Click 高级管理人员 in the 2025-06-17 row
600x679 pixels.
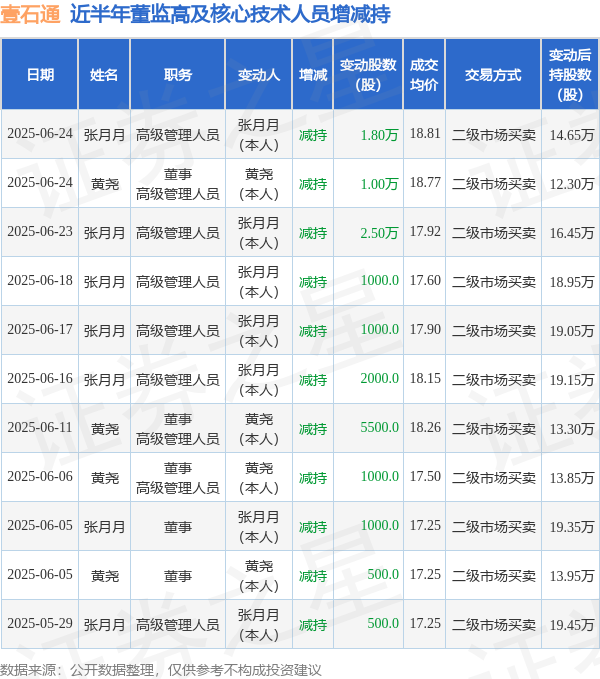pos(177,331)
